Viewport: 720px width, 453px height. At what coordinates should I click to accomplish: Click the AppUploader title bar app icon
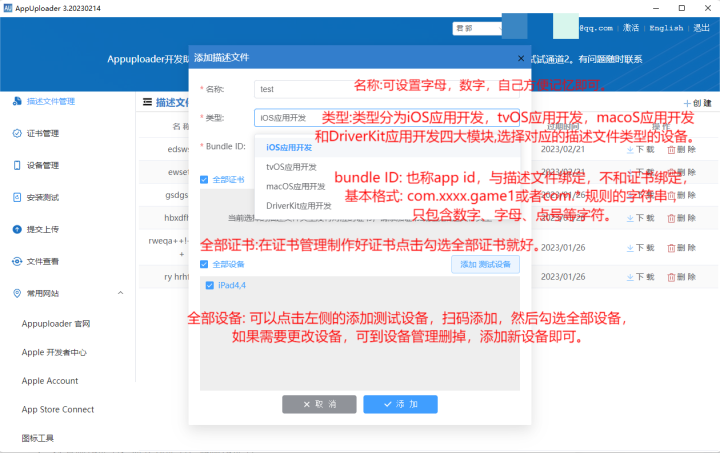click(x=8, y=8)
